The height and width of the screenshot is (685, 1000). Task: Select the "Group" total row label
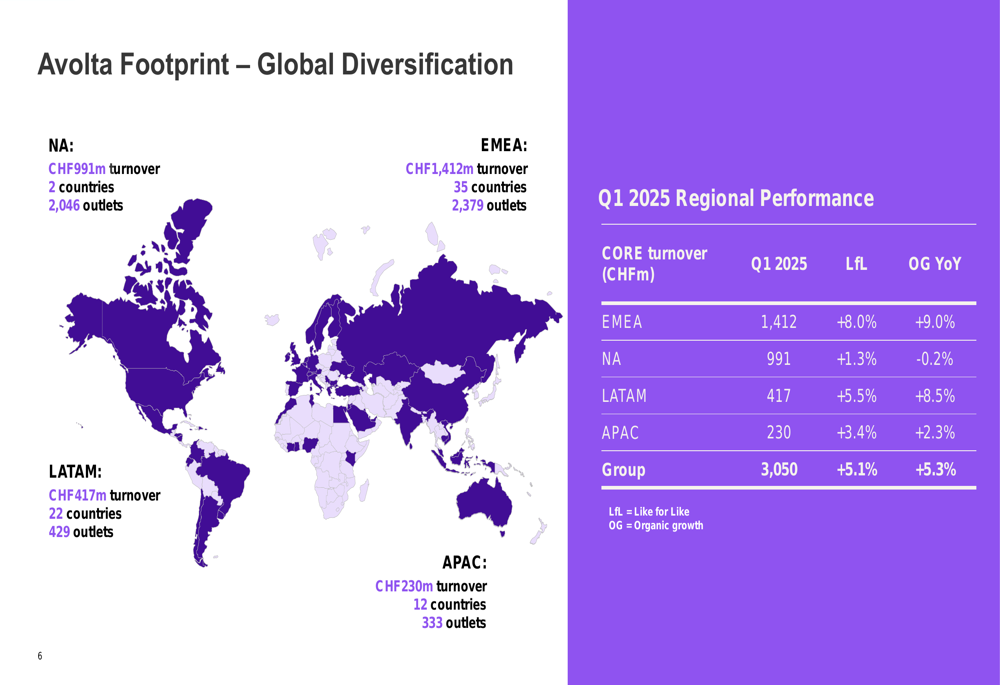(x=623, y=470)
